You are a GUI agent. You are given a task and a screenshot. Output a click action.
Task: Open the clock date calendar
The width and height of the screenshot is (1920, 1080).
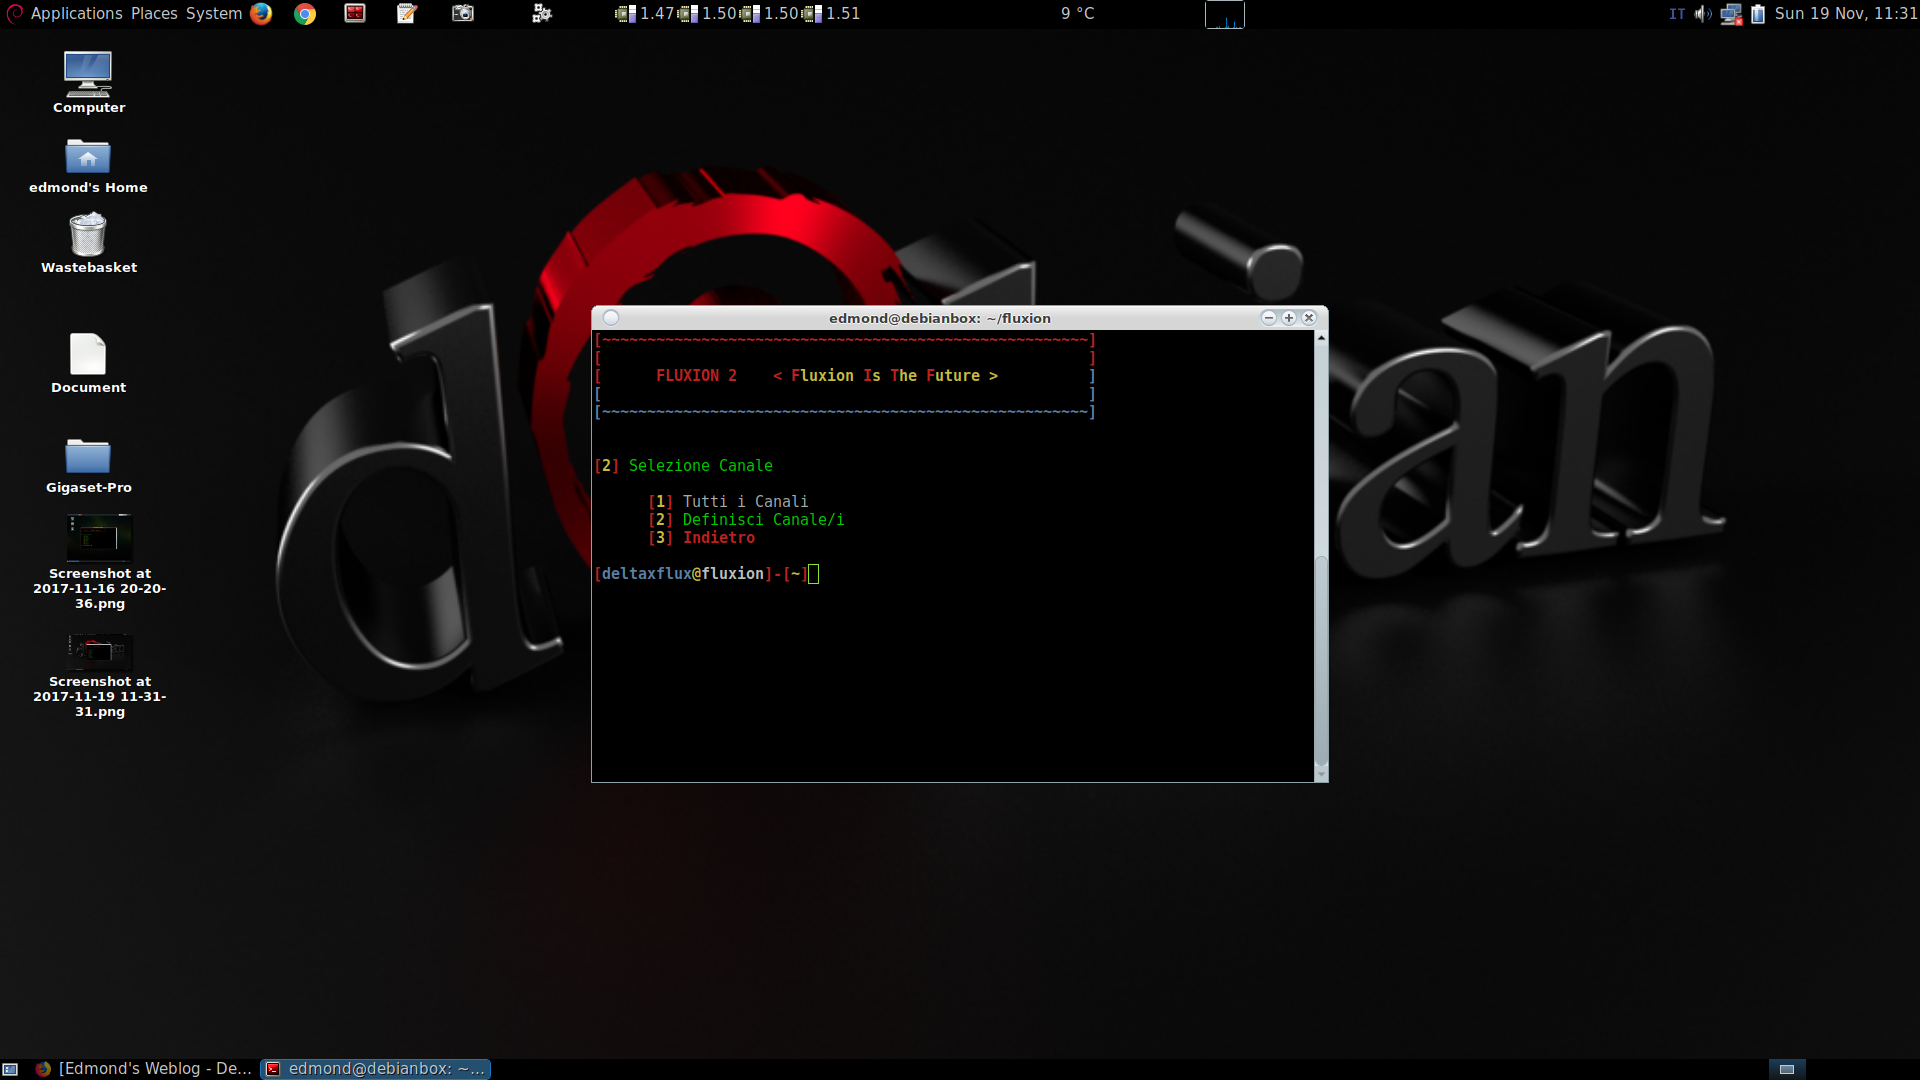(1845, 13)
